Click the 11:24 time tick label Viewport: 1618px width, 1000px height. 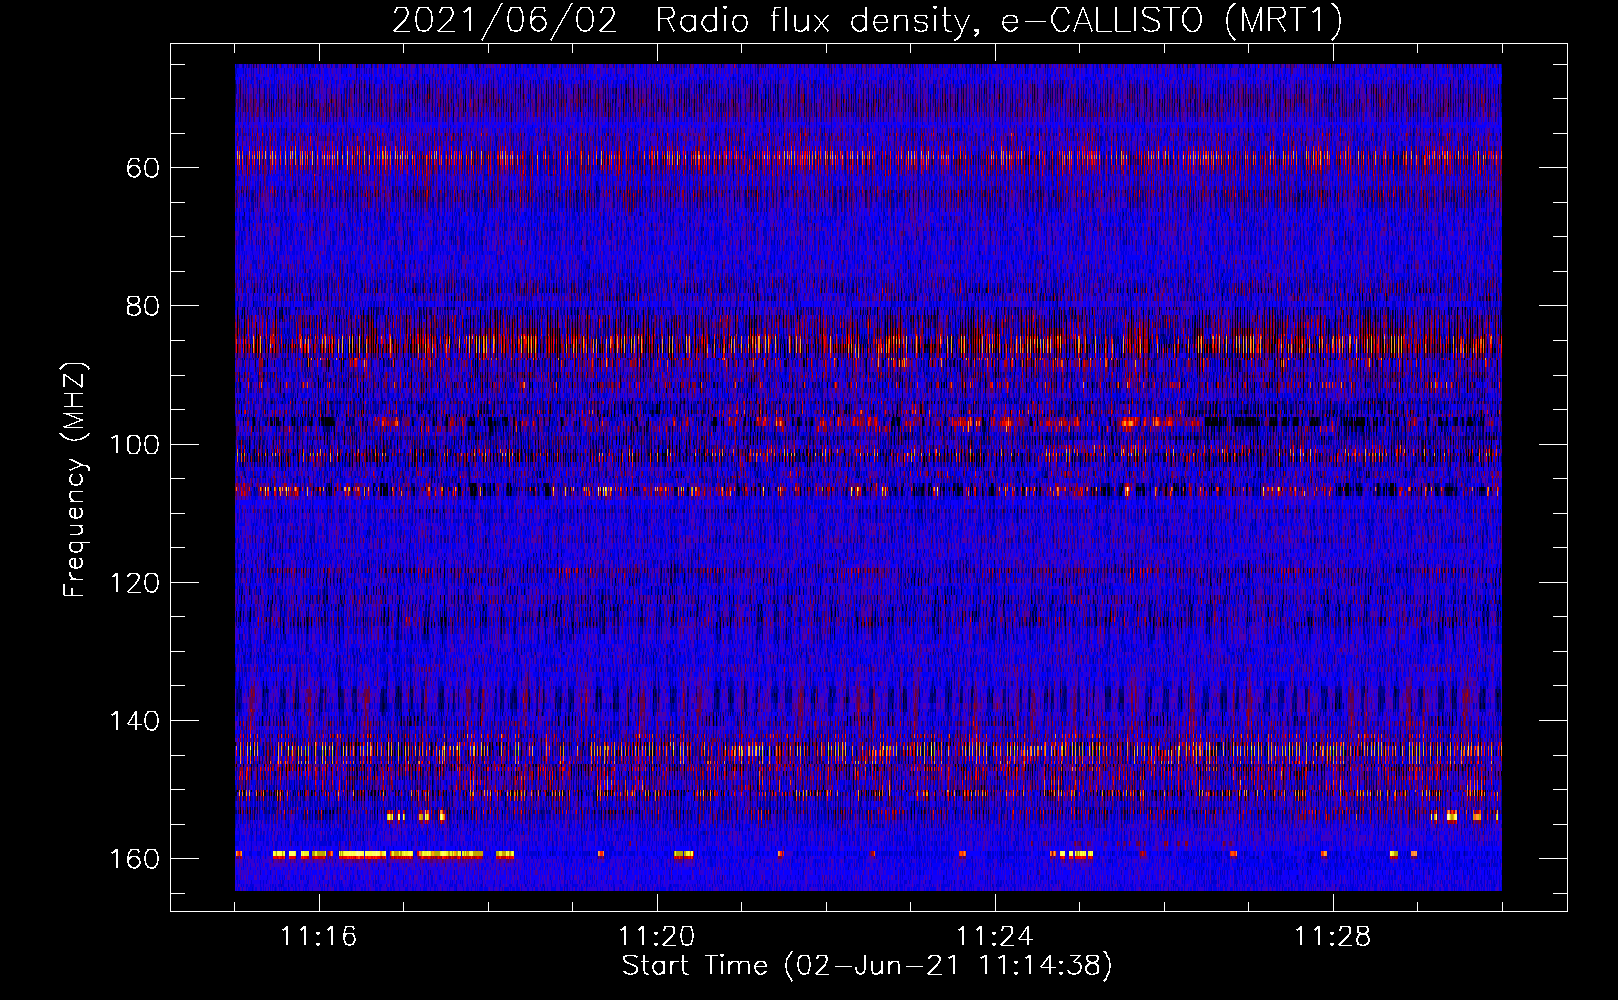pyautogui.click(x=994, y=936)
